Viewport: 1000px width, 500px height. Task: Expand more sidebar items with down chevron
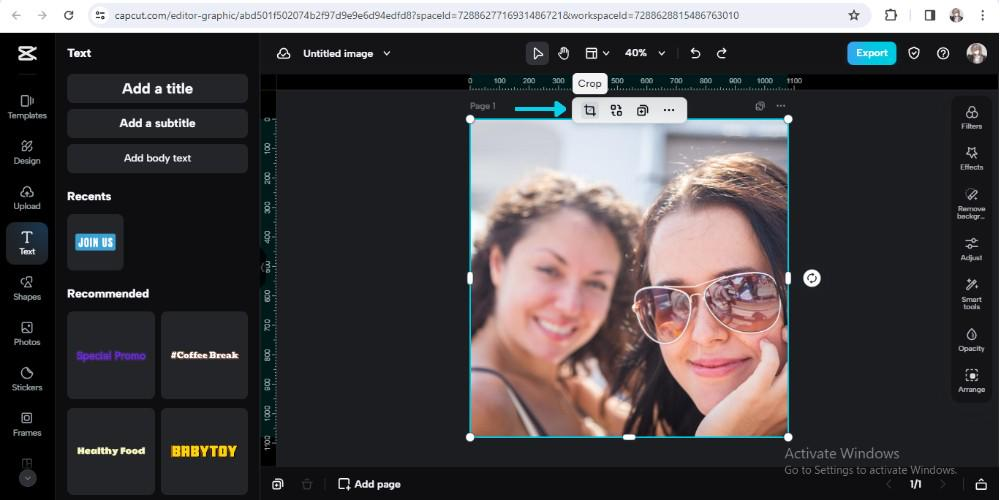pyautogui.click(x=27, y=477)
